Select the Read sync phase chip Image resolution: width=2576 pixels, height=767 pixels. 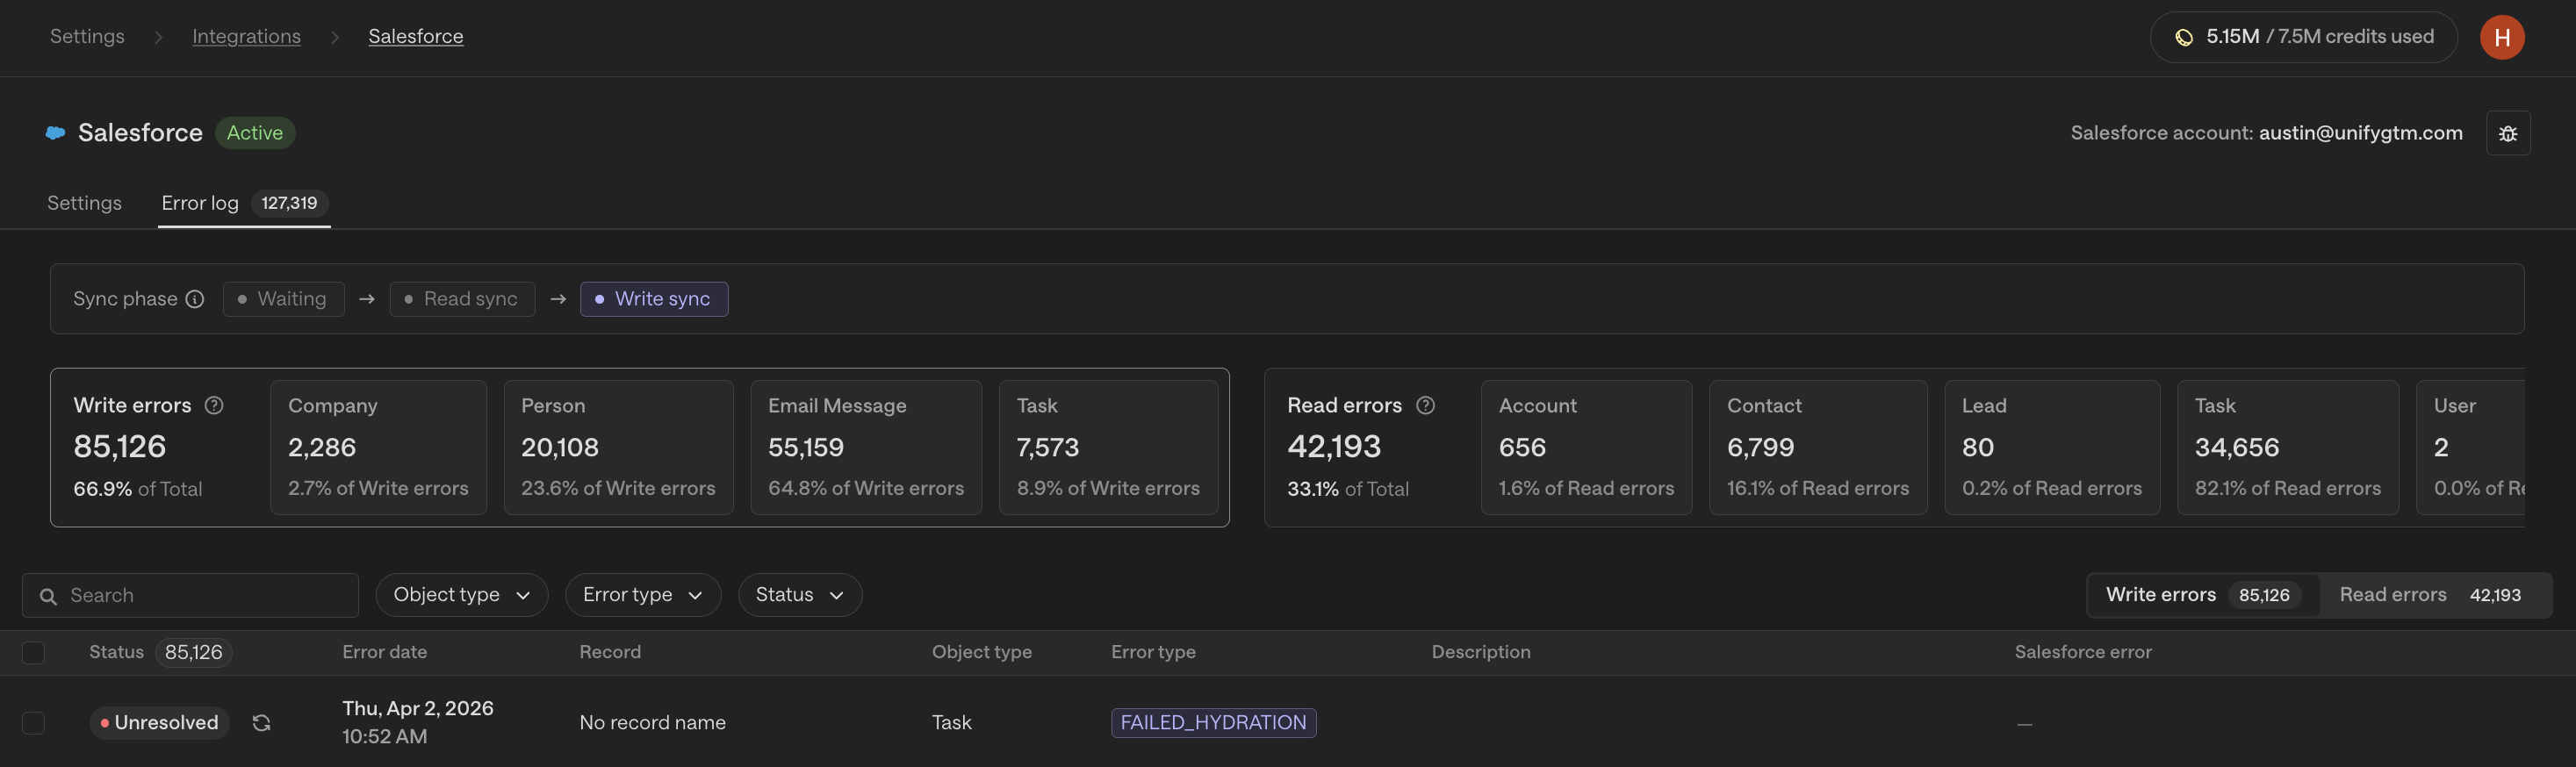click(x=462, y=299)
